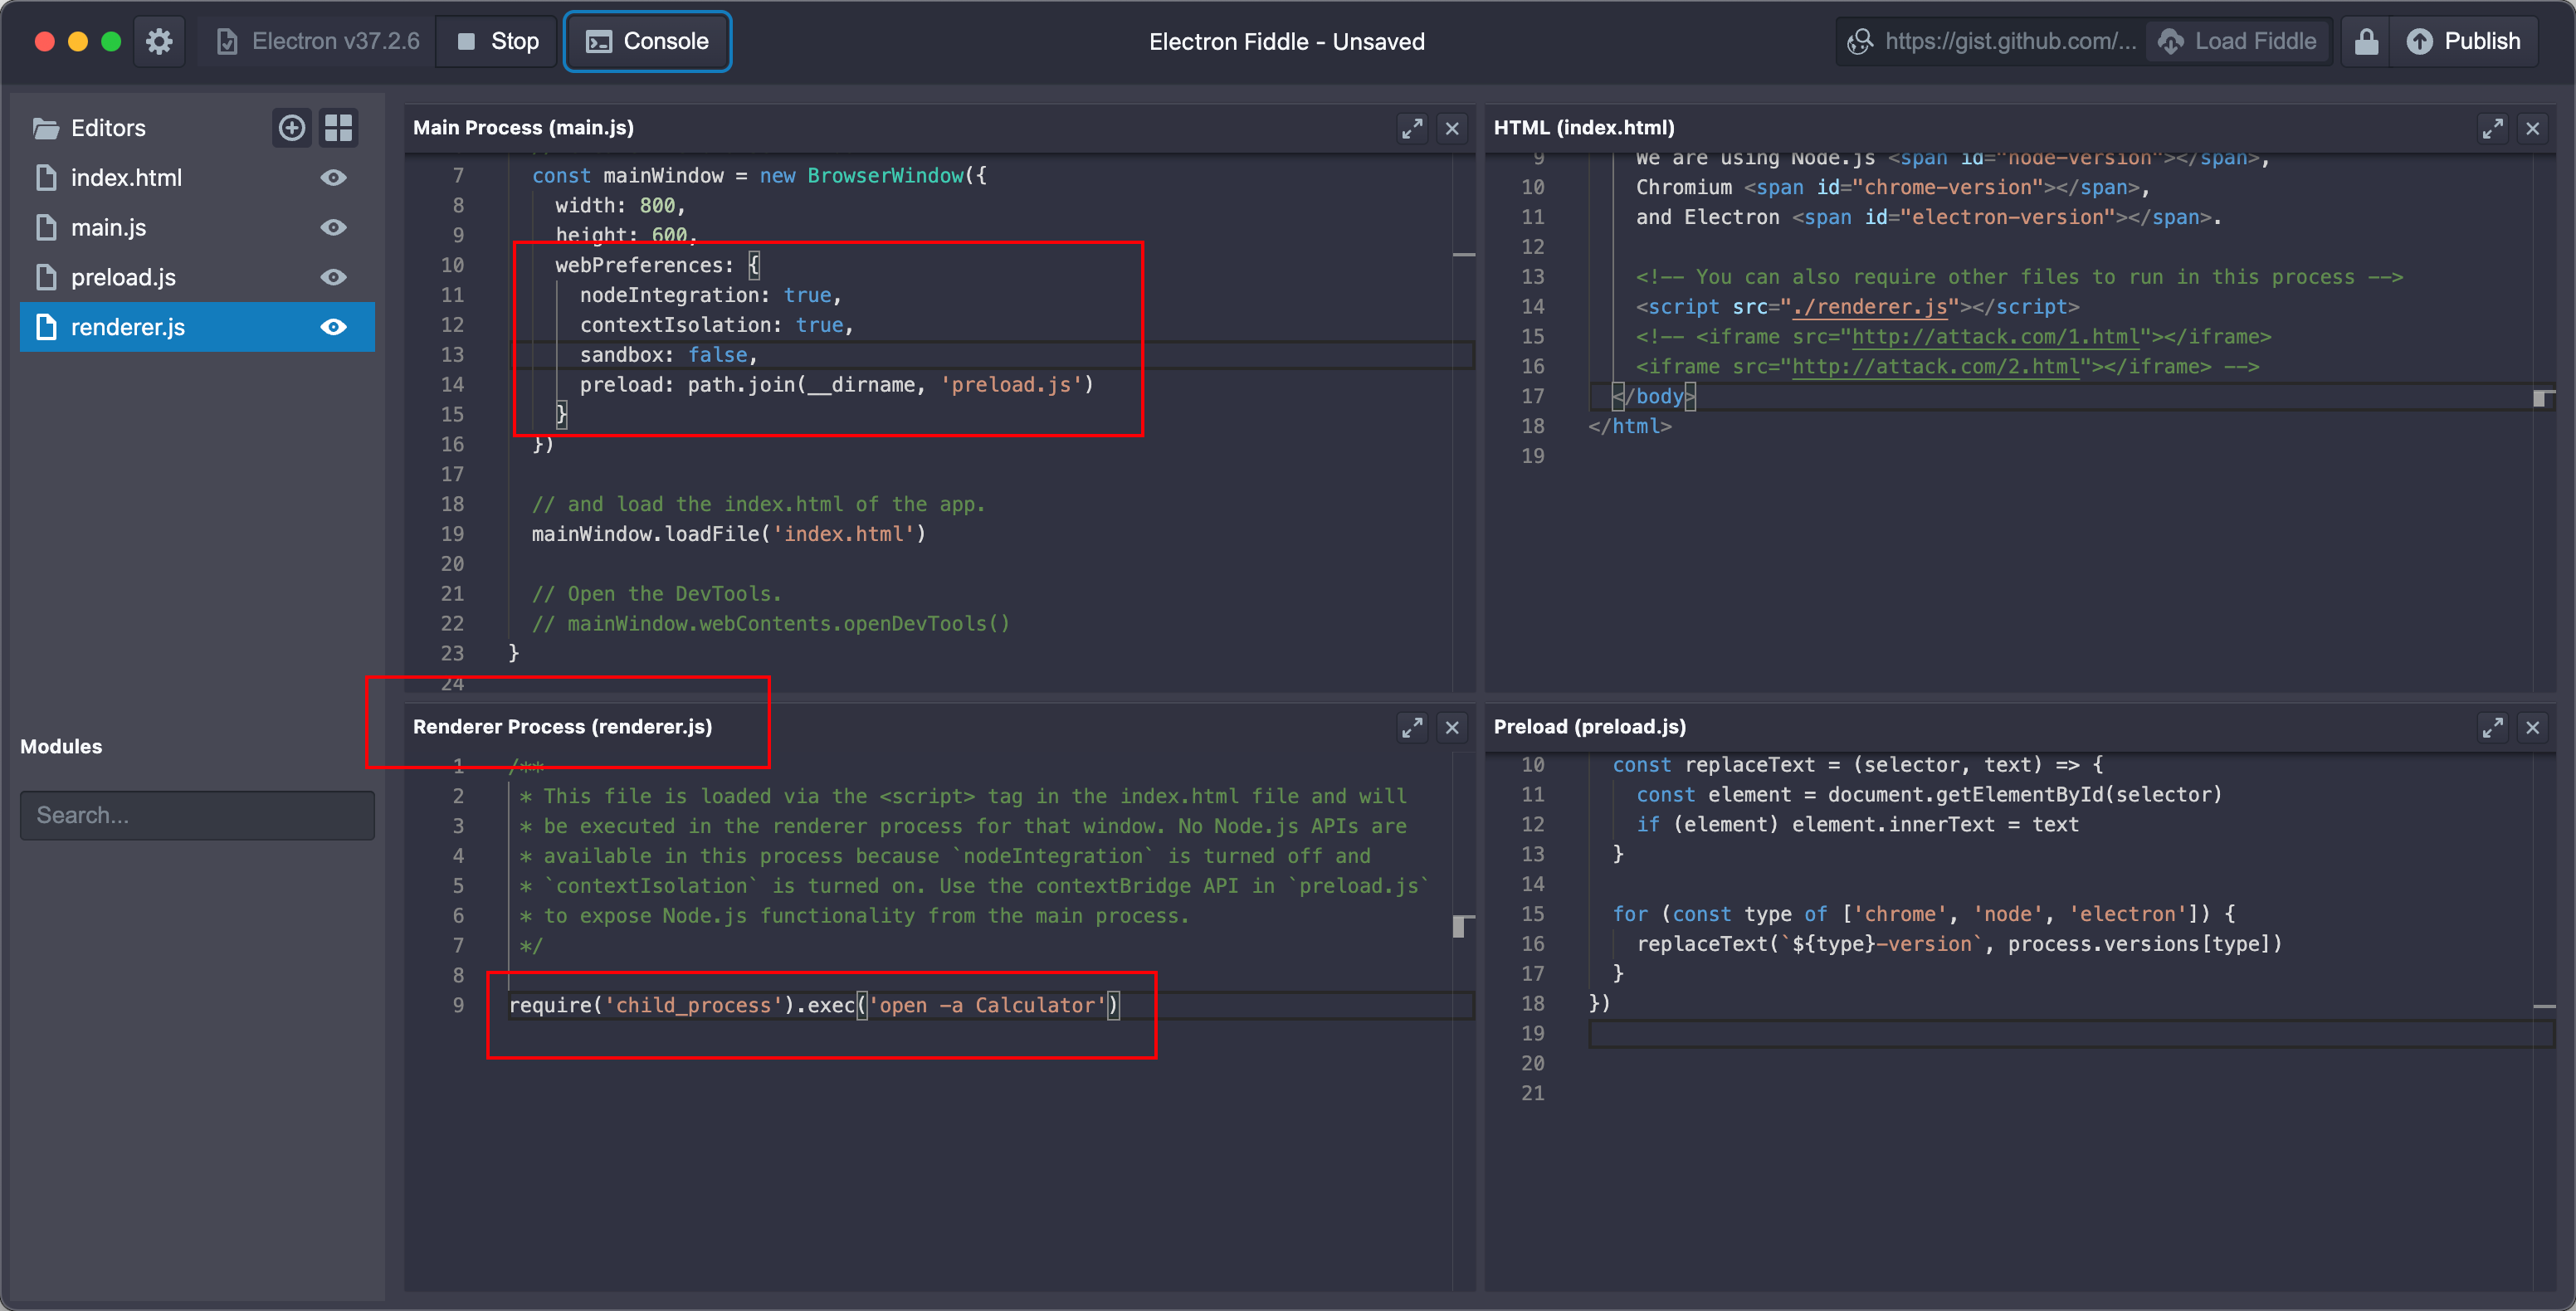Click 'nodeIntegration: true,' line in main.js
The image size is (2576, 1311).
[710, 295]
